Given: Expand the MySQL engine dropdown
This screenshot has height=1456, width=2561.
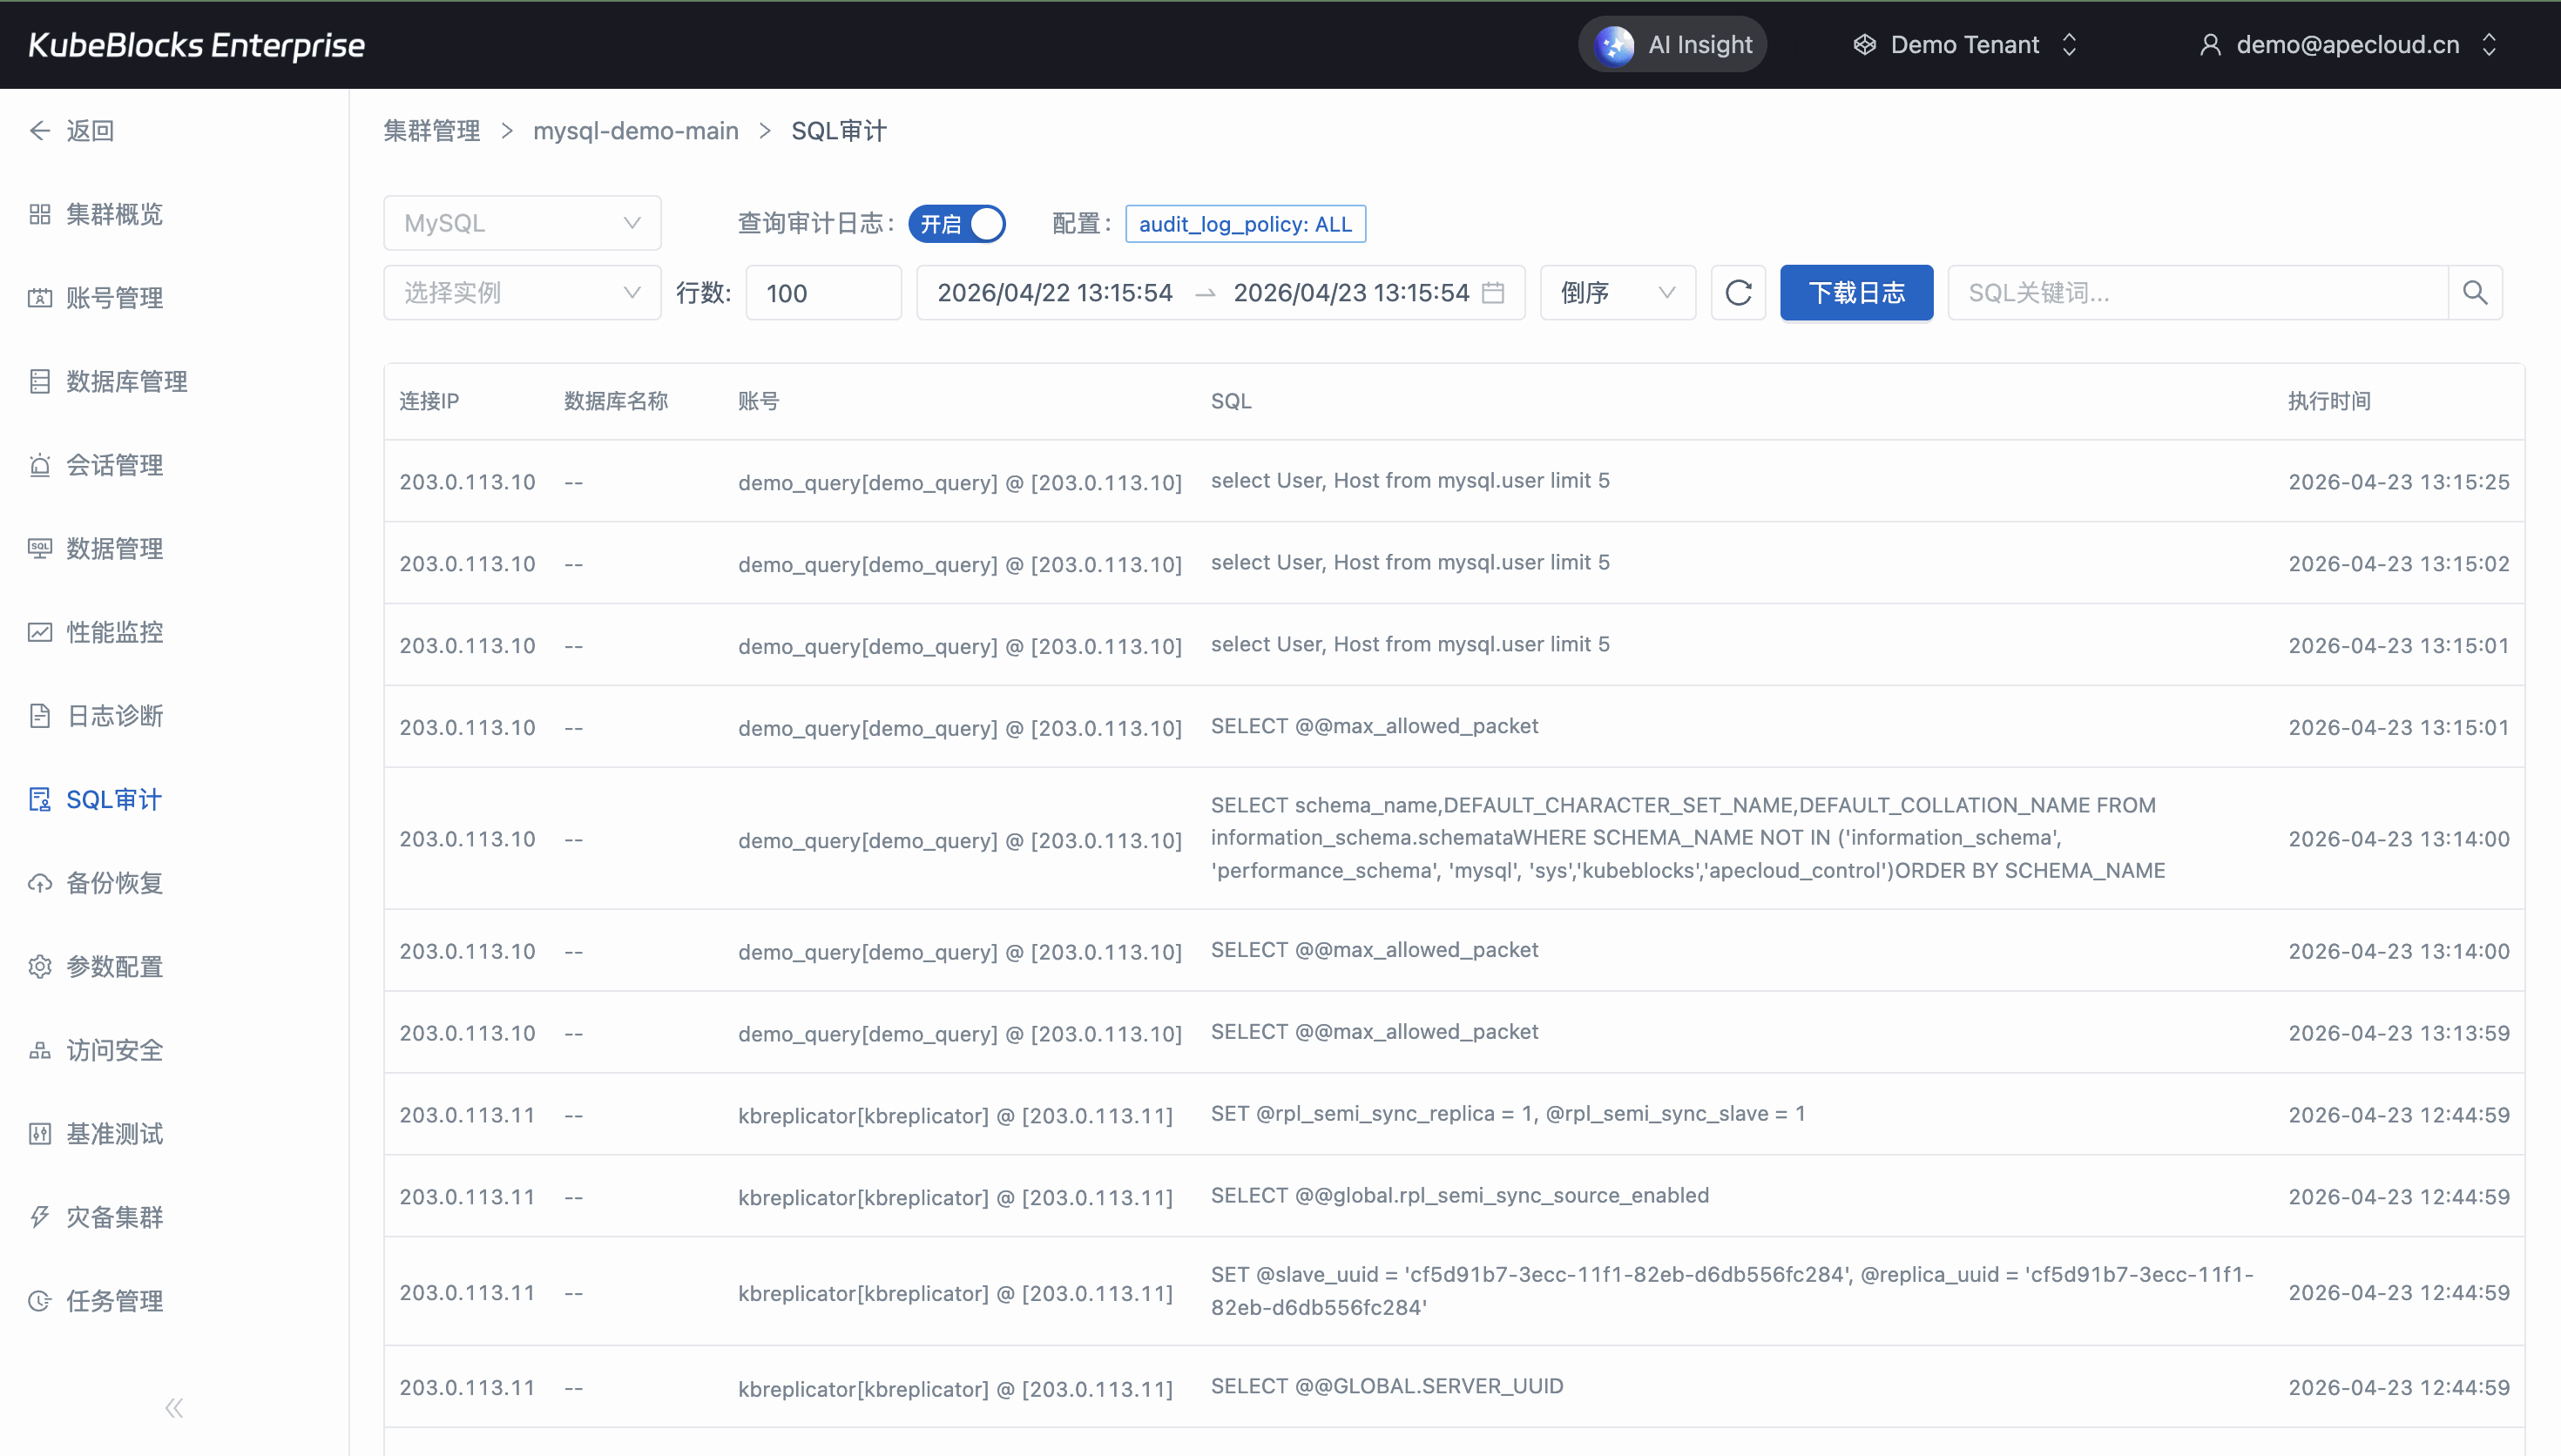Looking at the screenshot, I should pos(522,223).
